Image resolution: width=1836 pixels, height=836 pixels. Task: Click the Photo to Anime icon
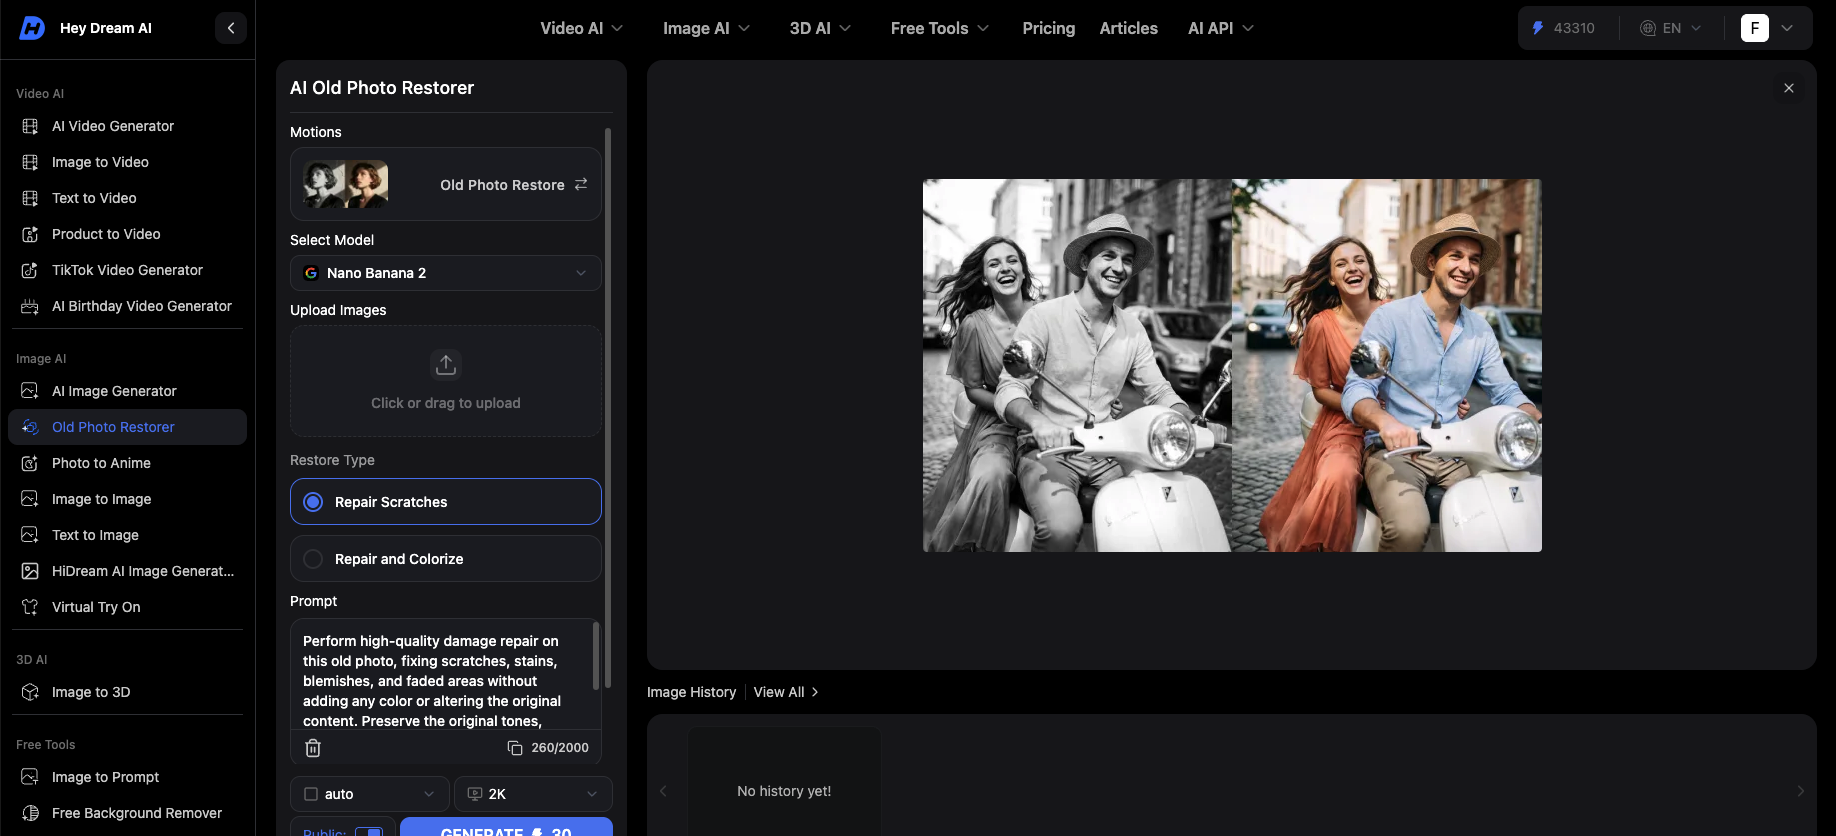point(30,463)
